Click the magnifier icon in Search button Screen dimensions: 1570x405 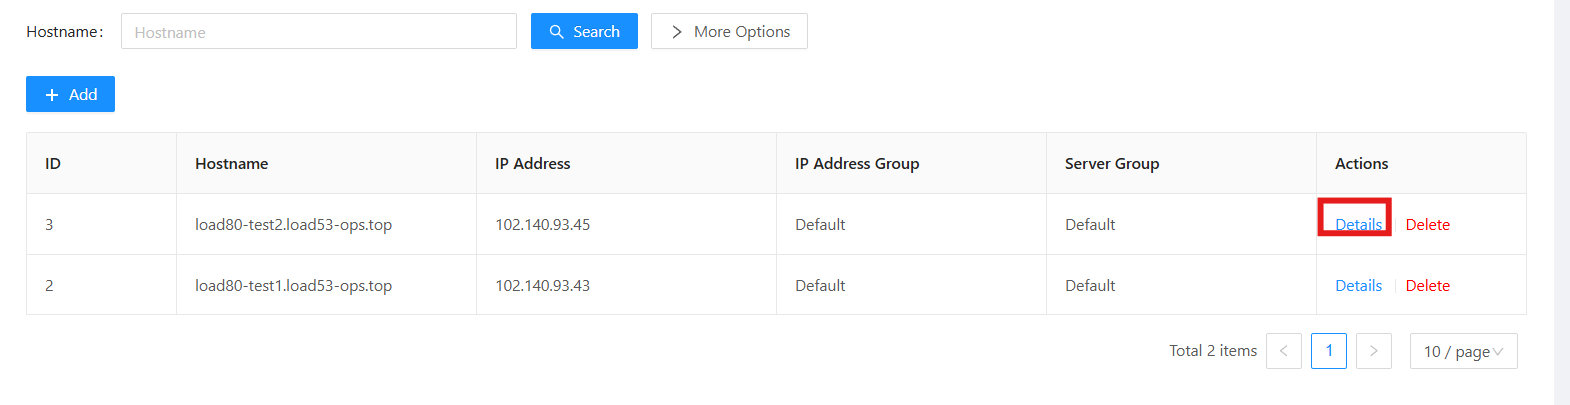point(557,32)
